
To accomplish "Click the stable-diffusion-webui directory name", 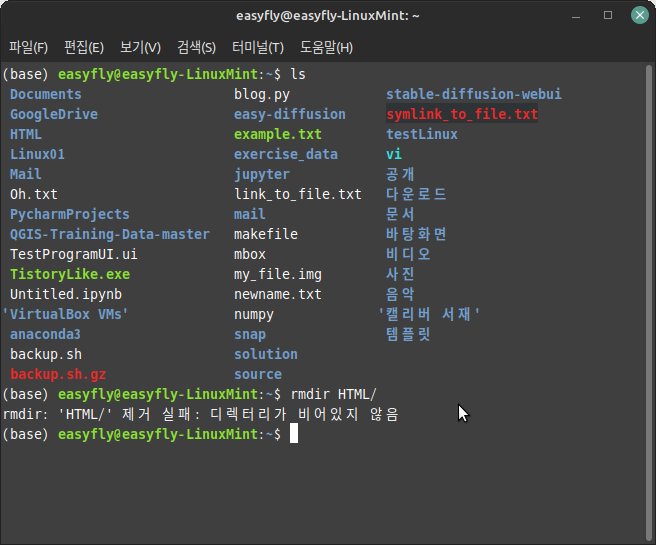I will coord(474,94).
